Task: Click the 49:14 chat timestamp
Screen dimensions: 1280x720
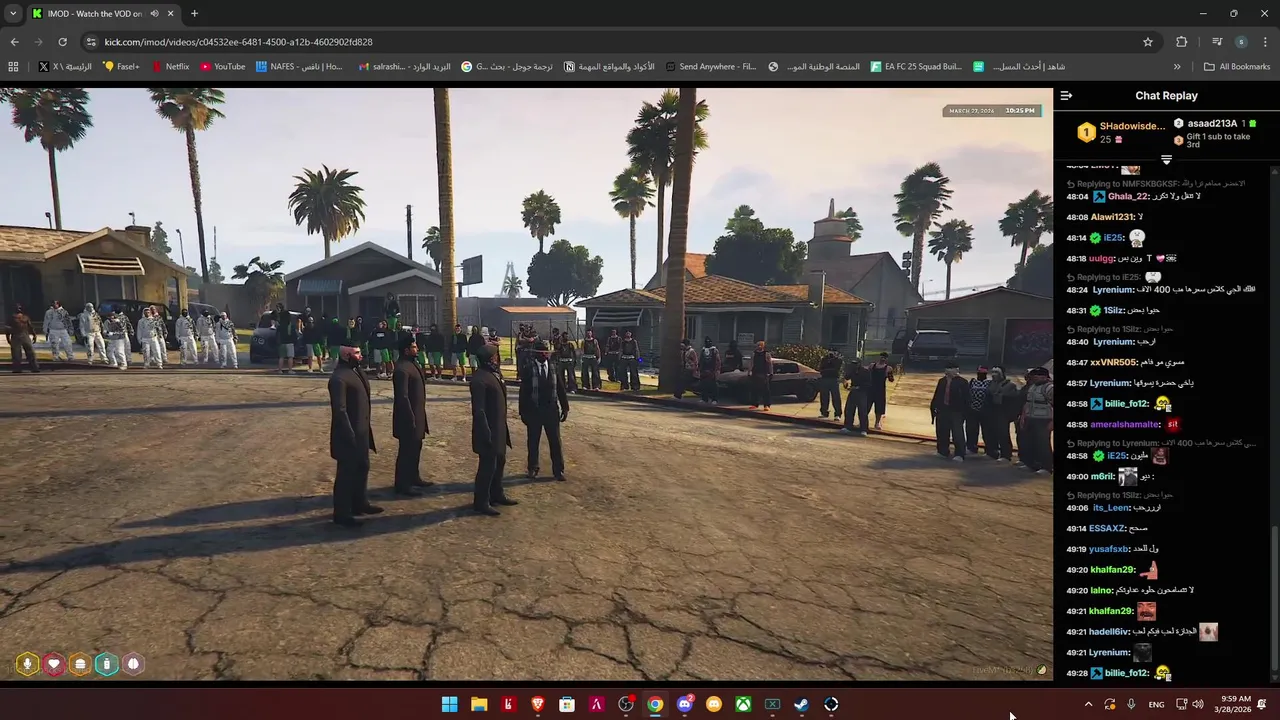Action: [1076, 528]
